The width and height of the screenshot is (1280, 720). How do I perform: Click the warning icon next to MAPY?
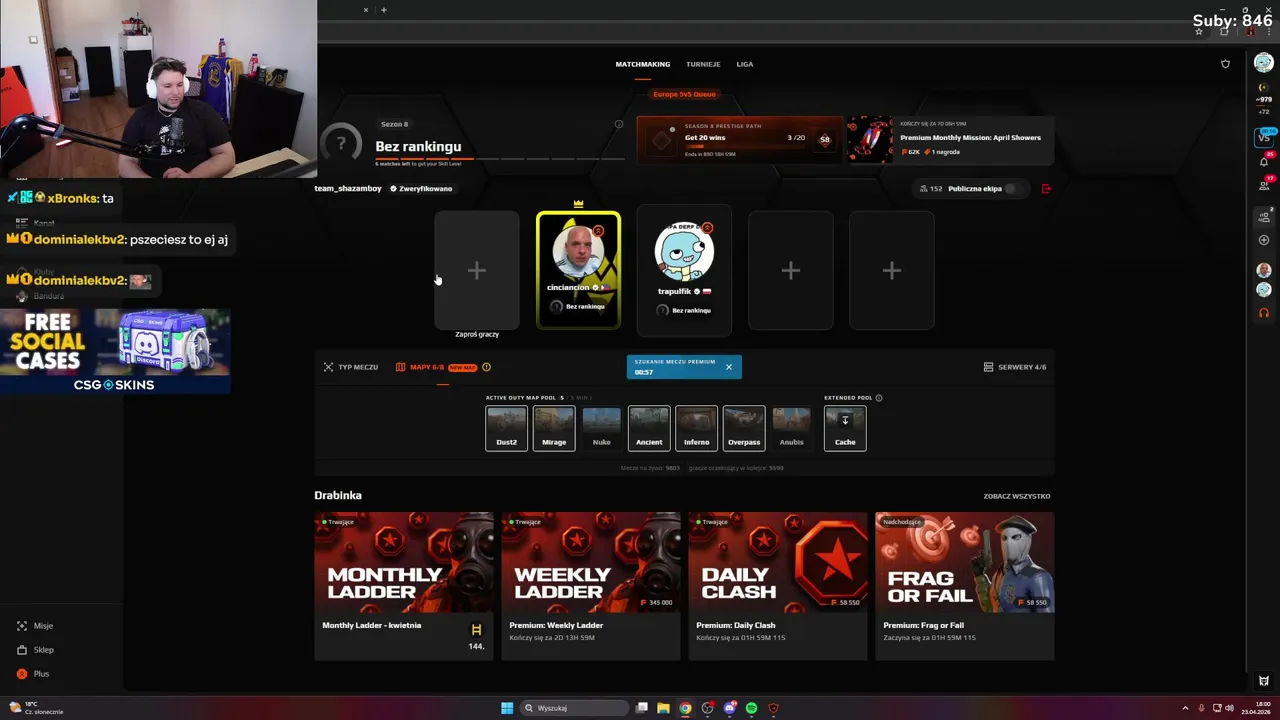486,367
